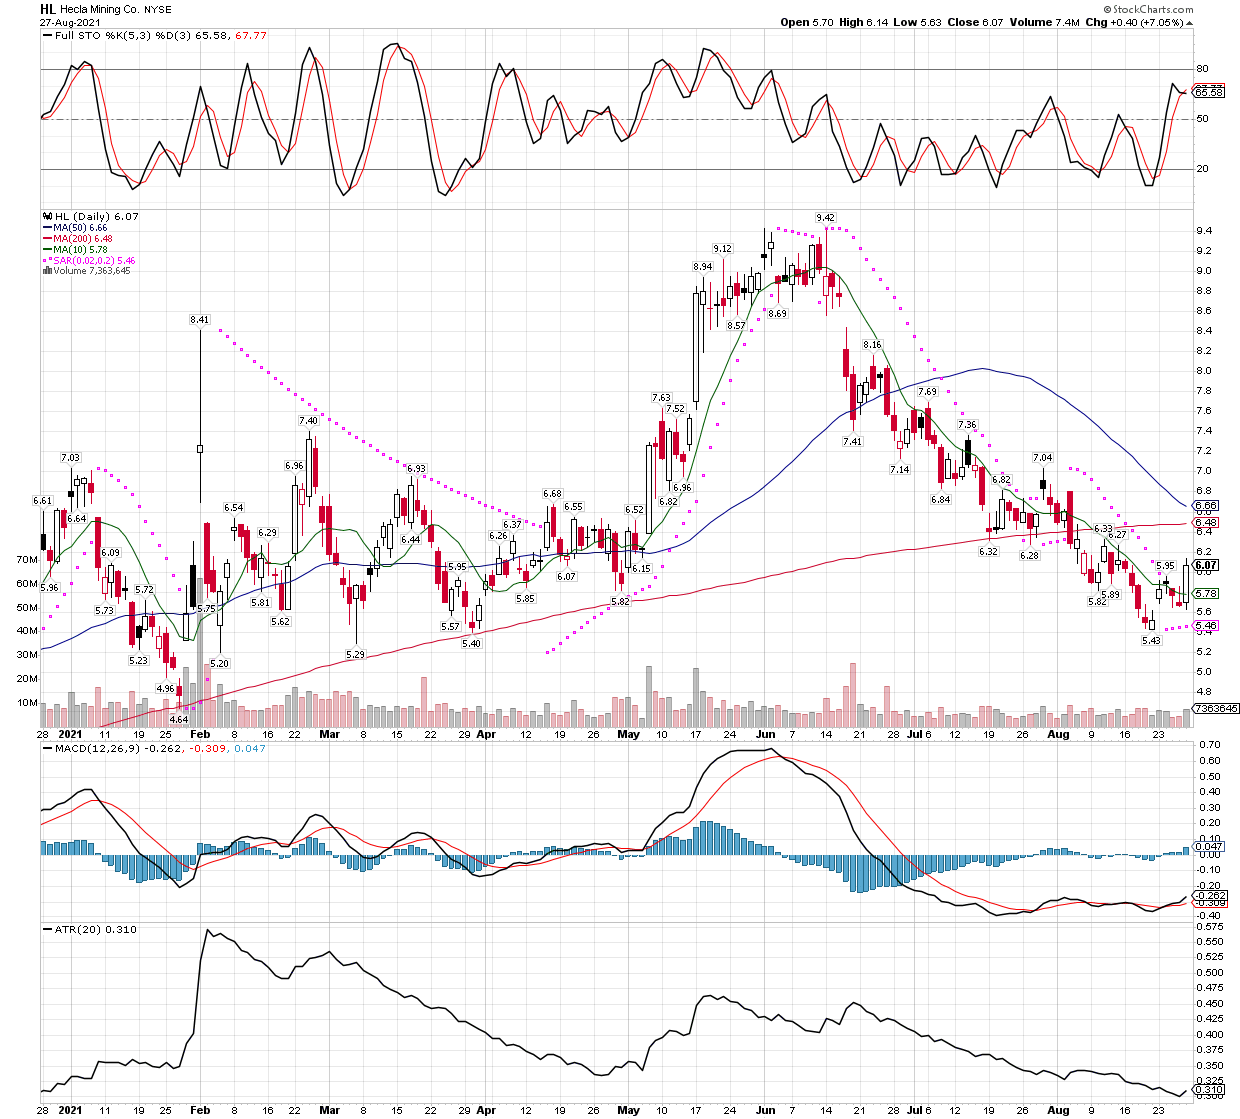The width and height of the screenshot is (1240, 1119).
Task: Click the 'MACD(12,26,9)' indicator label
Action: pyautogui.click(x=97, y=748)
